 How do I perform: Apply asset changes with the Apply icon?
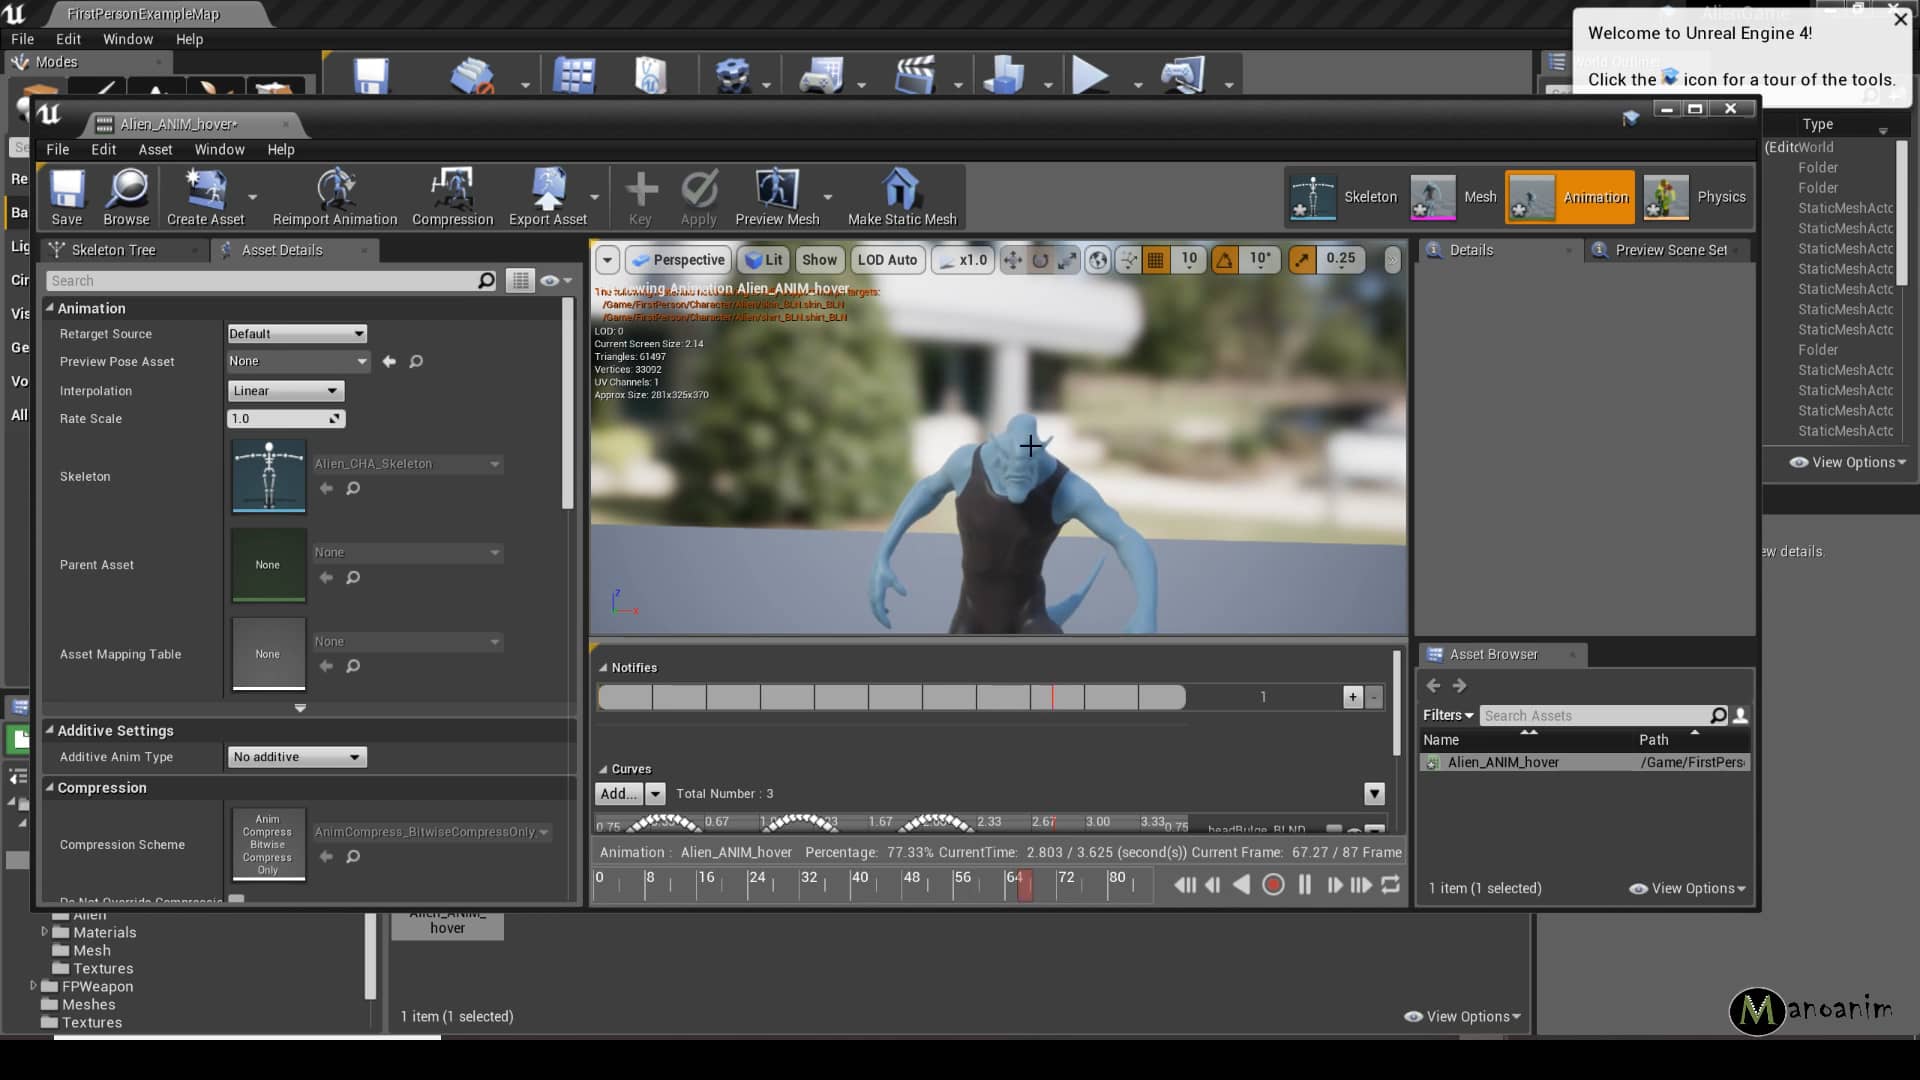pyautogui.click(x=699, y=197)
